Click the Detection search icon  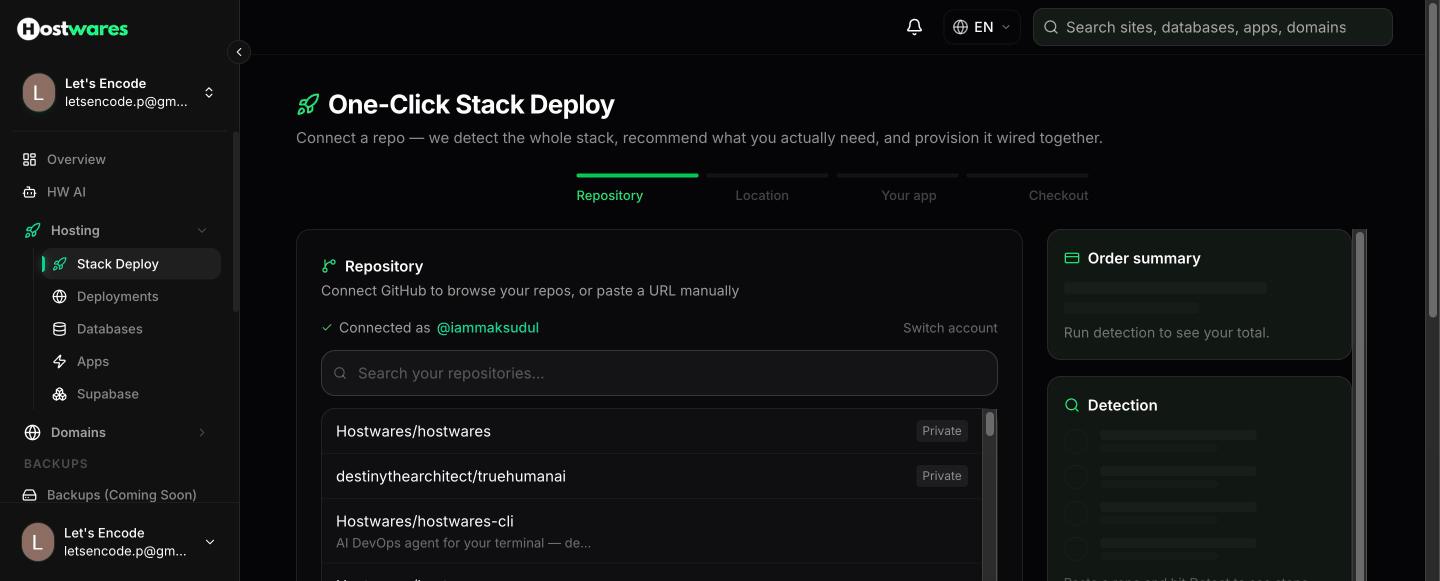1072,405
